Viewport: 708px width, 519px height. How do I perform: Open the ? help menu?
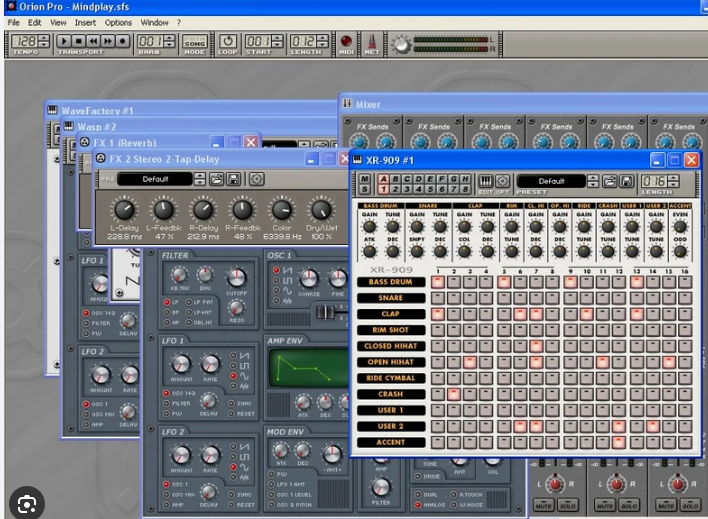[x=179, y=23]
